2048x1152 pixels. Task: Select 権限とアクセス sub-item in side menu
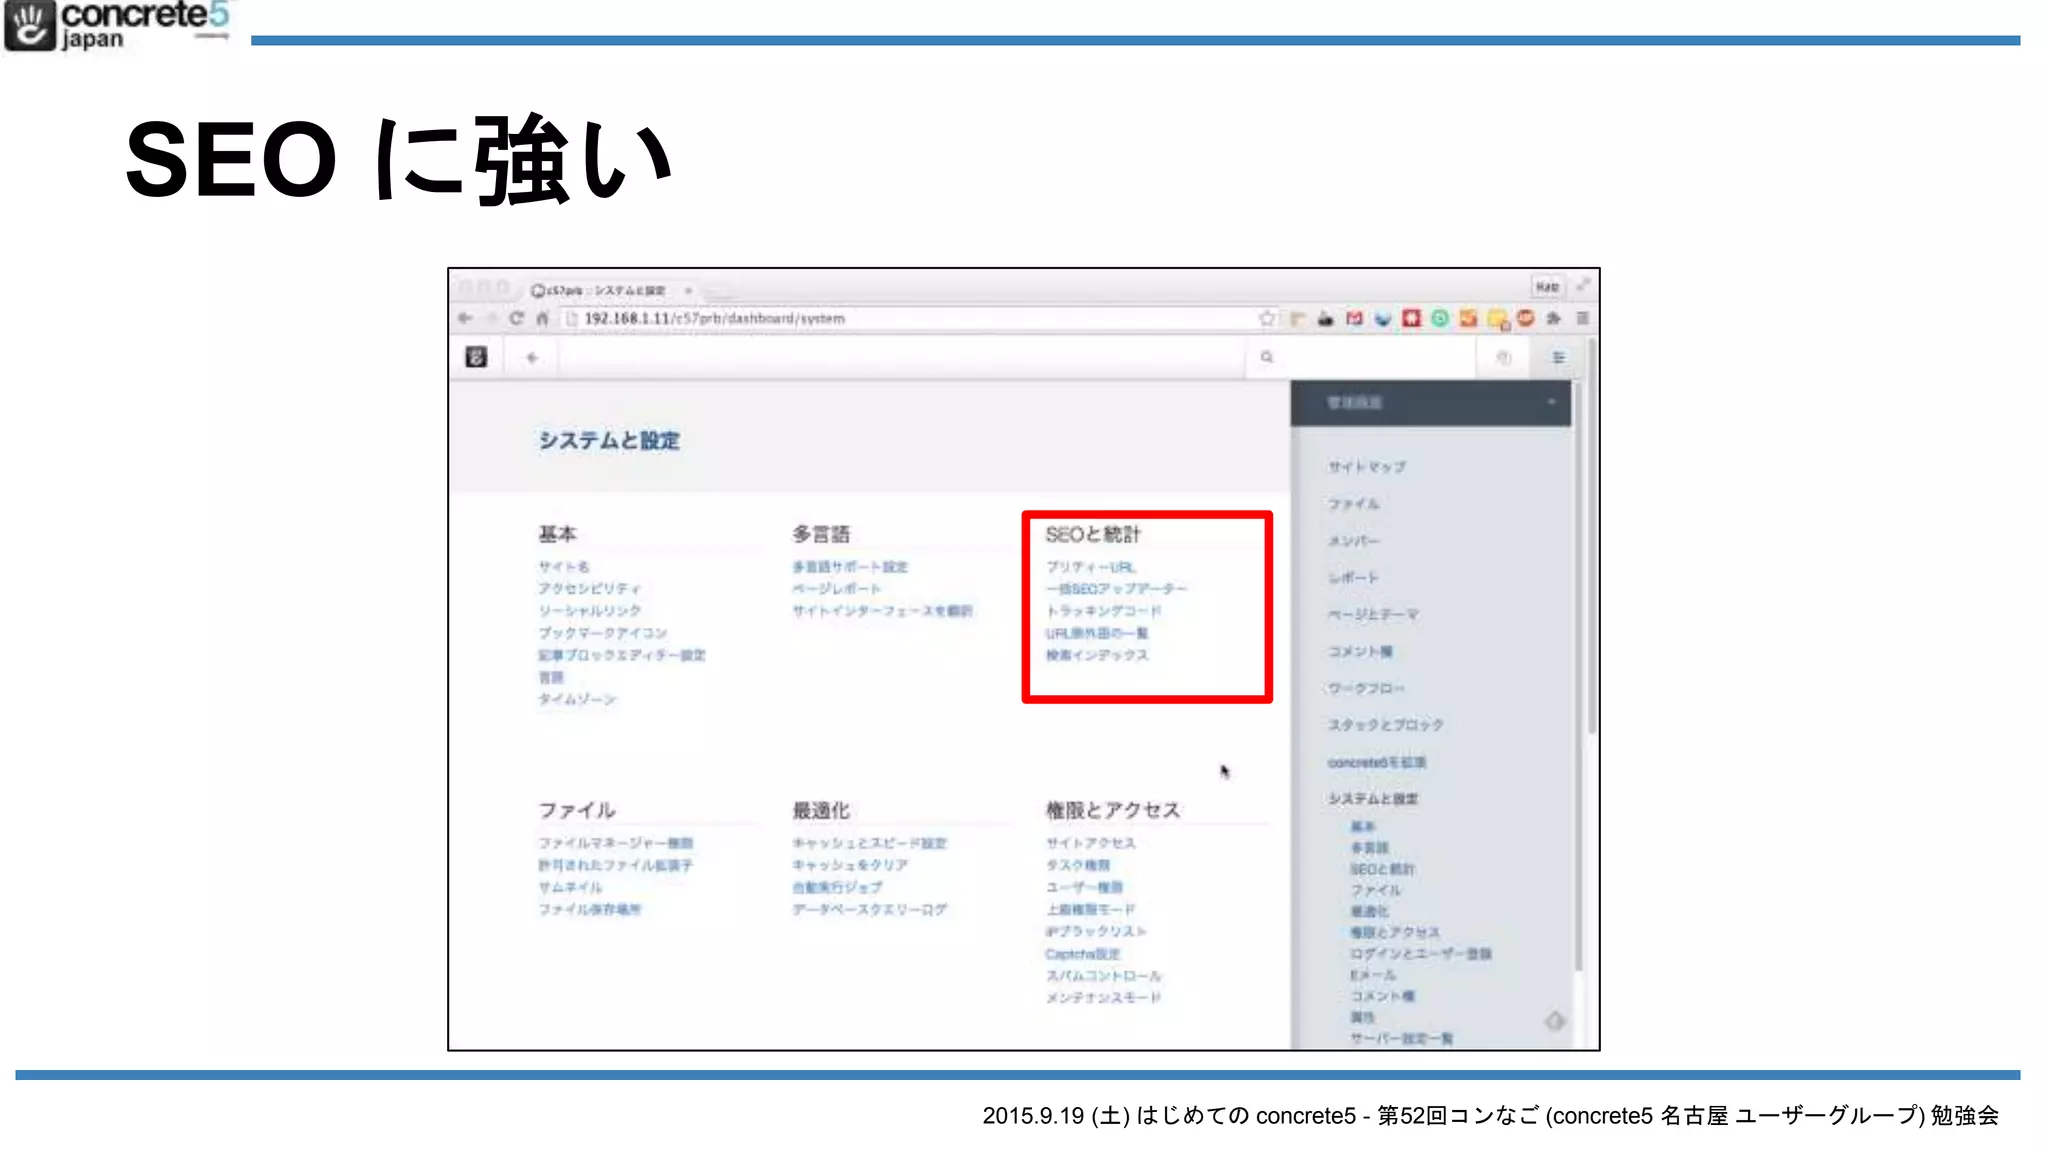[x=1395, y=932]
